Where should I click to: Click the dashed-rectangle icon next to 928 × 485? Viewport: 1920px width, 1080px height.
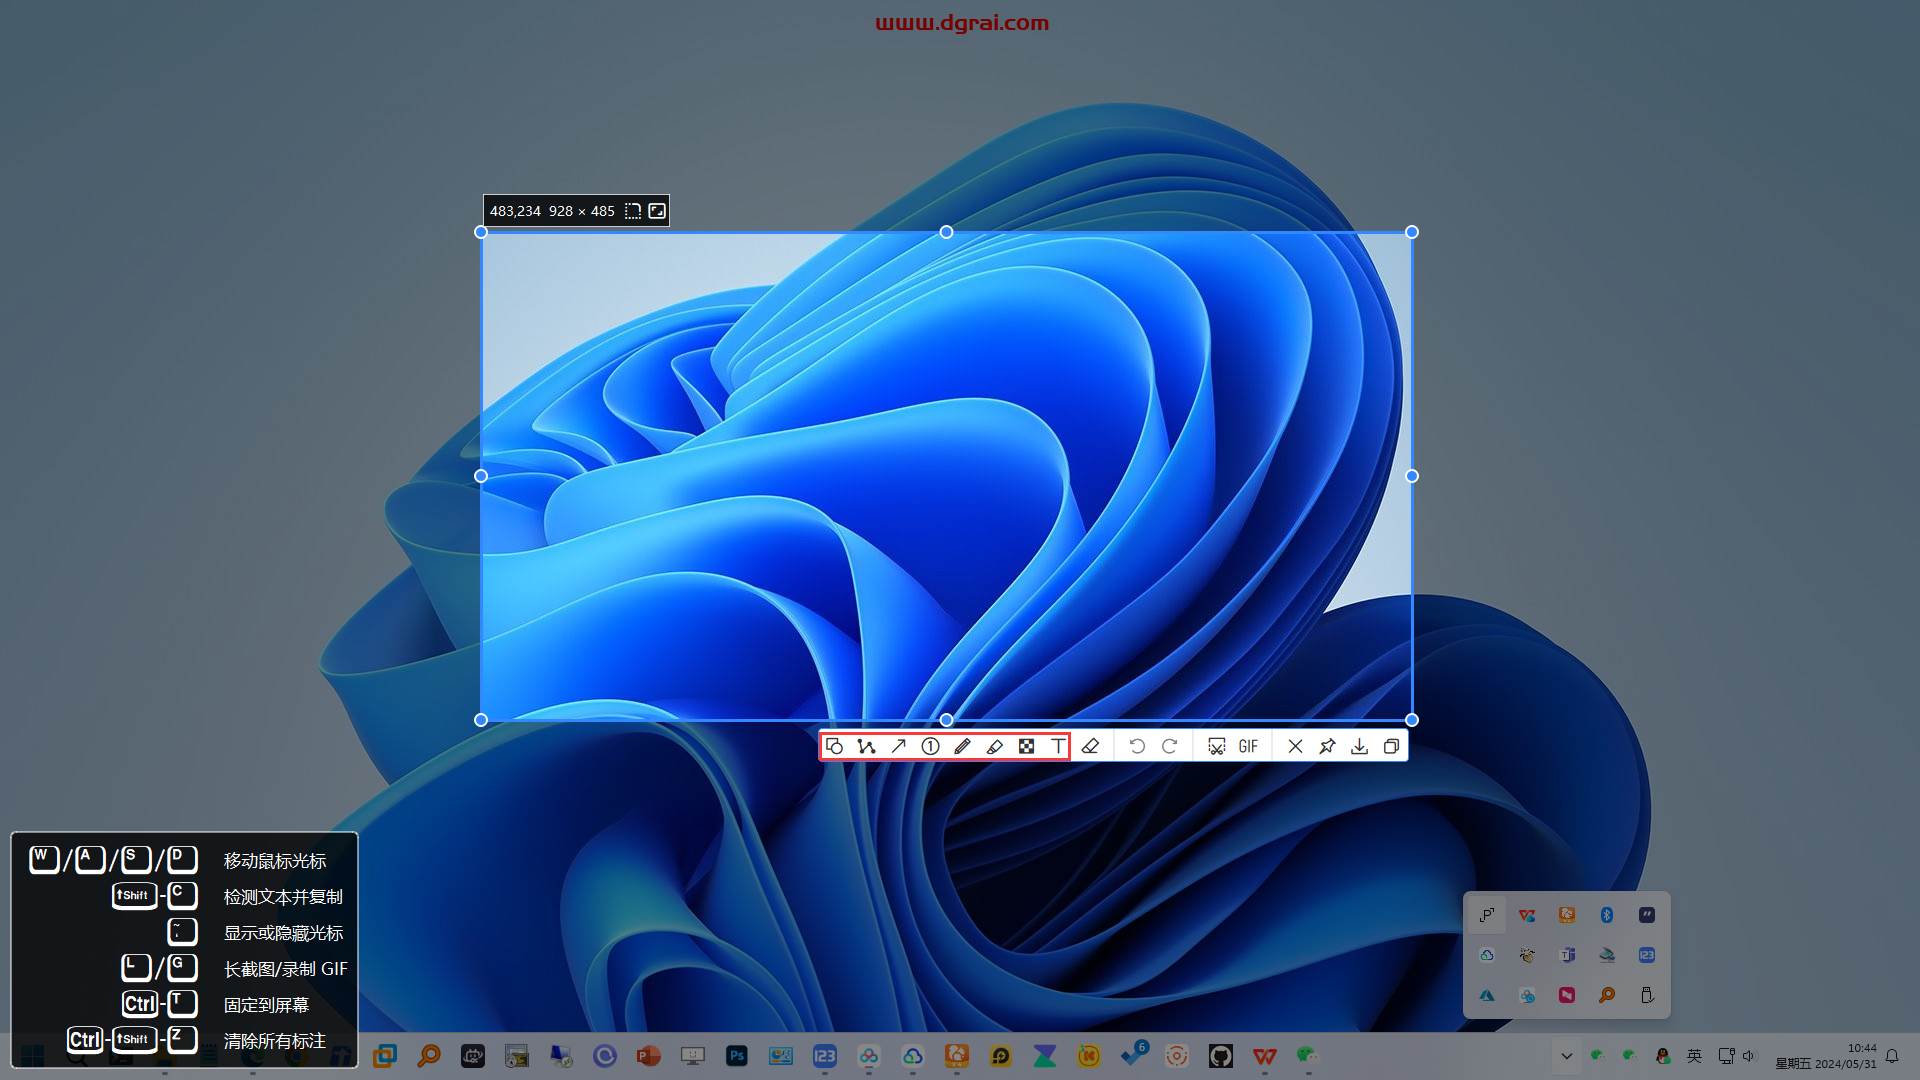click(x=633, y=211)
